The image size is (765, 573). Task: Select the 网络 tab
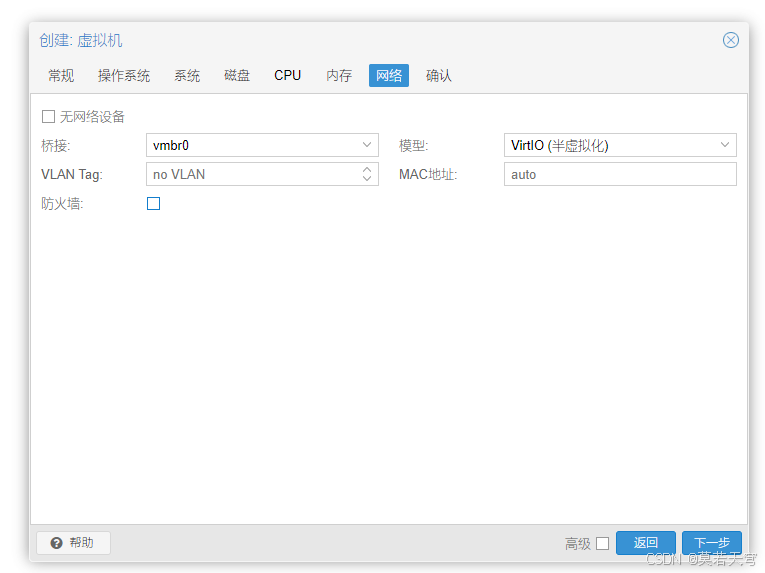click(x=389, y=76)
